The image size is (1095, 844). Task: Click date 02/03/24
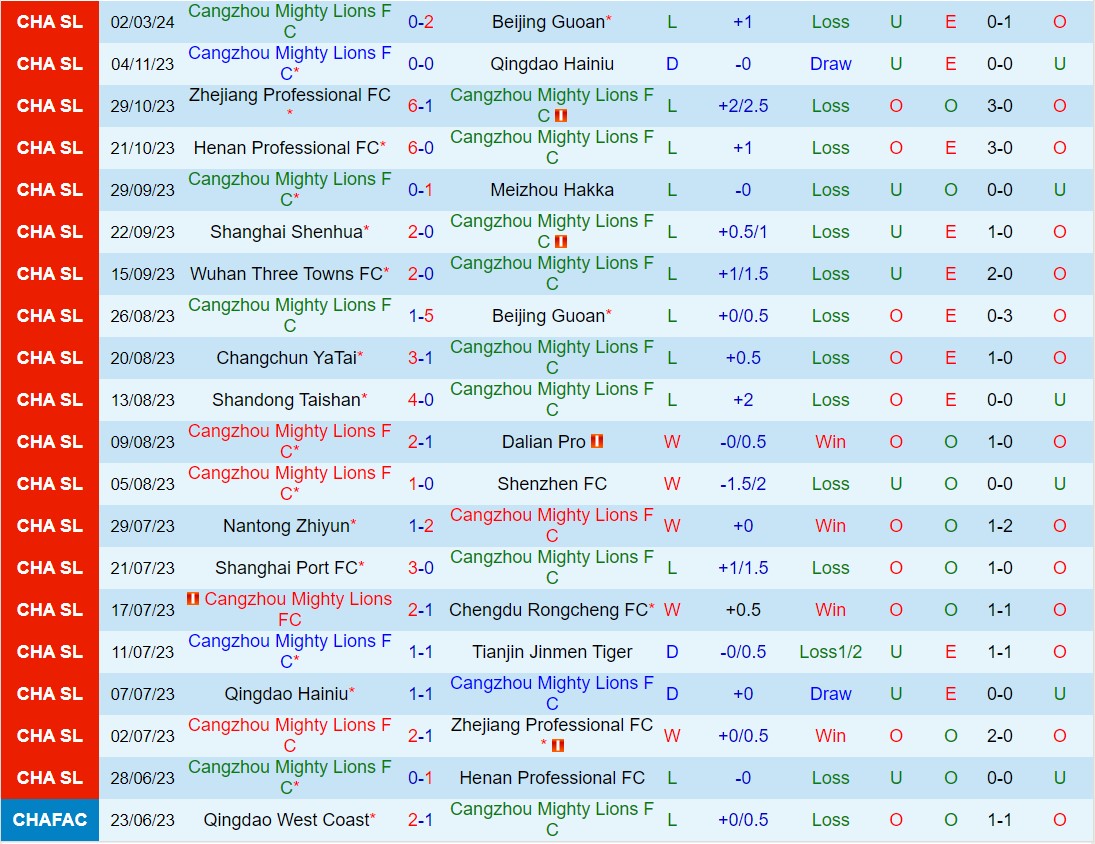[142, 22]
